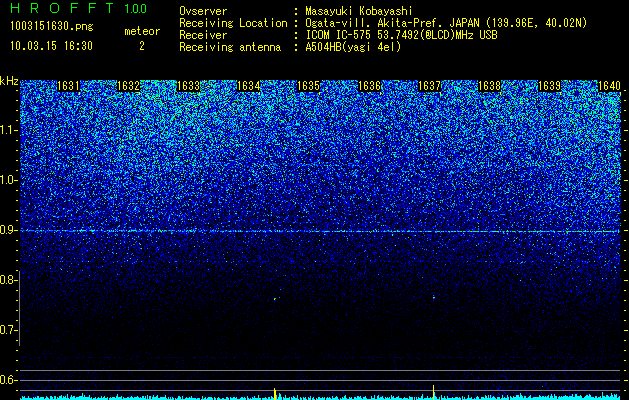Click the antenna text A504HB(yagi 4el)

(353, 47)
